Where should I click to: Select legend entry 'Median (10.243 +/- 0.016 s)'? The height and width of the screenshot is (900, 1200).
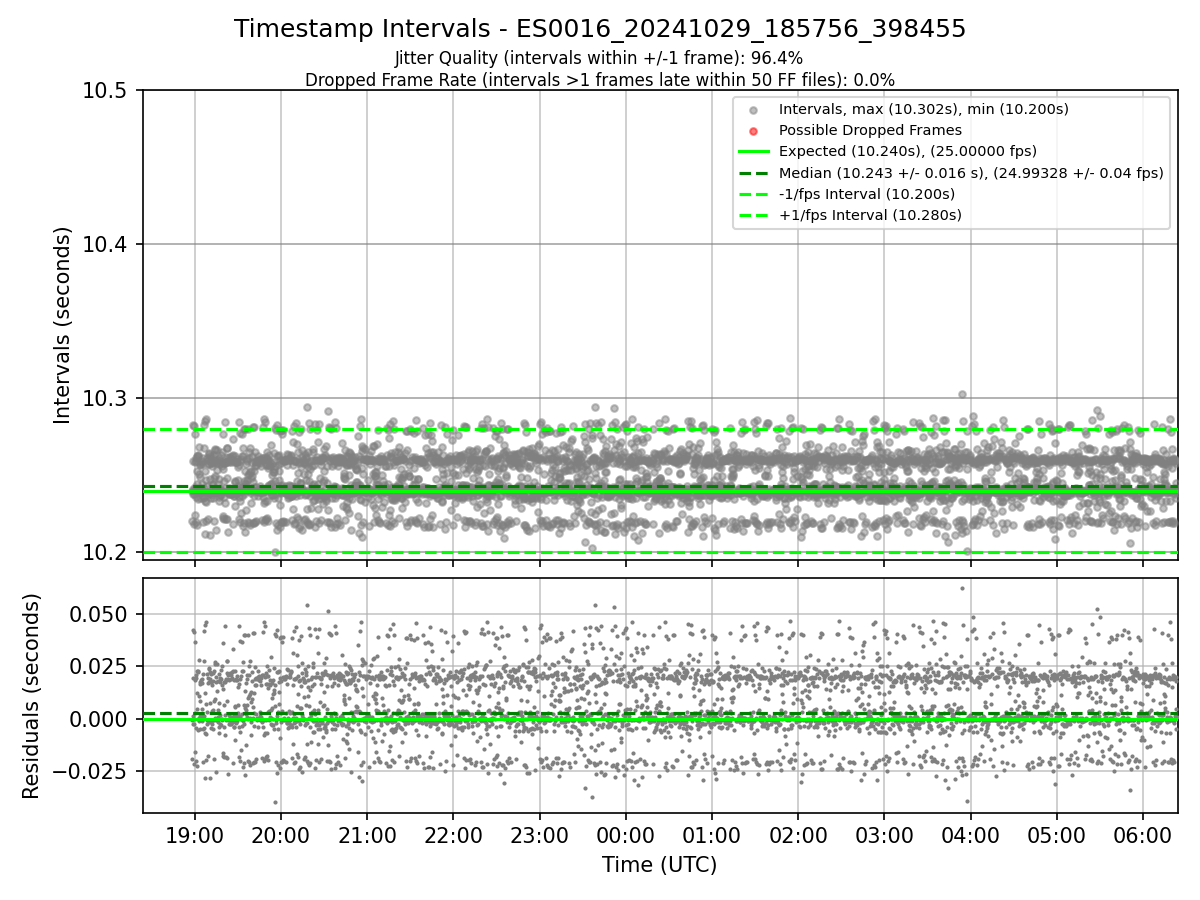click(x=971, y=172)
